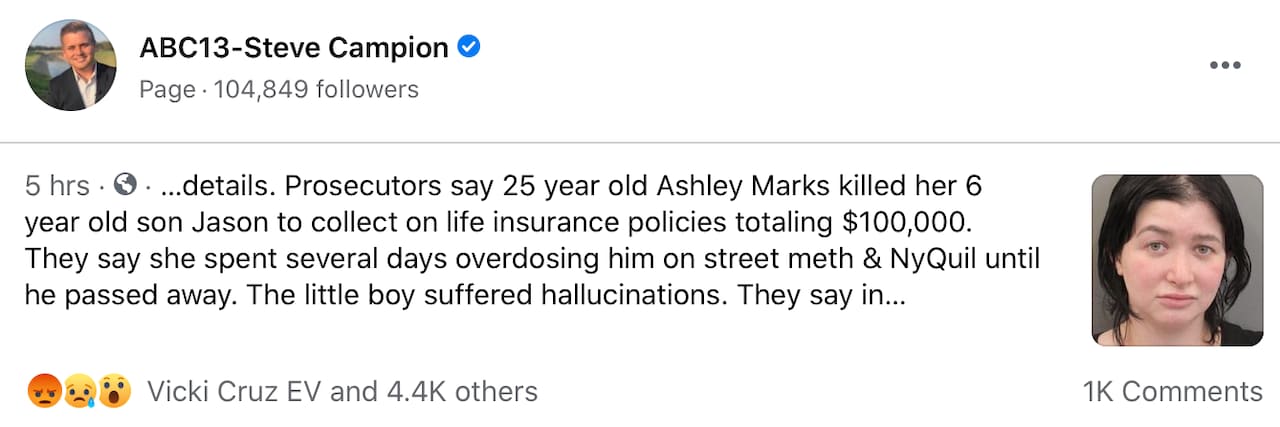
Task: Open the mugshot photo thumbnail
Action: [1177, 260]
